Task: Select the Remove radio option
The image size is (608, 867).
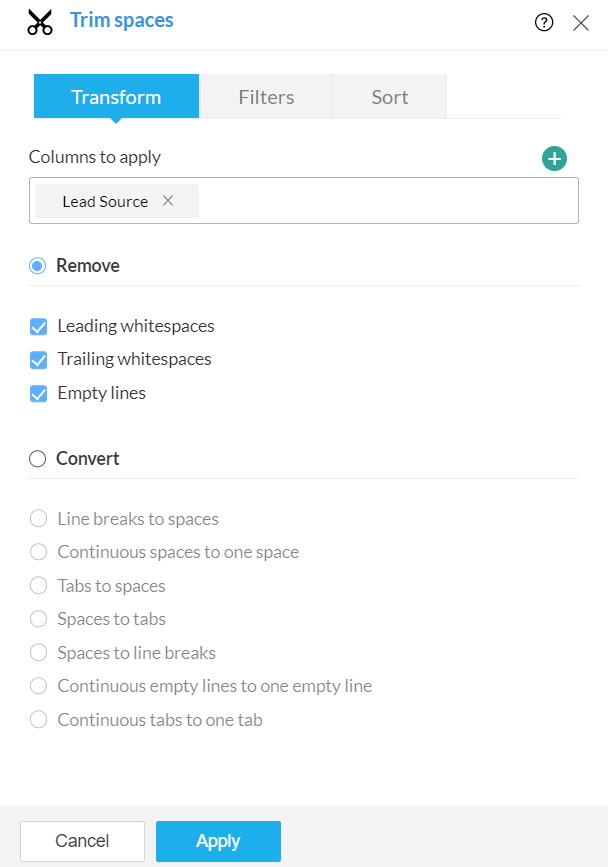Action: (38, 266)
